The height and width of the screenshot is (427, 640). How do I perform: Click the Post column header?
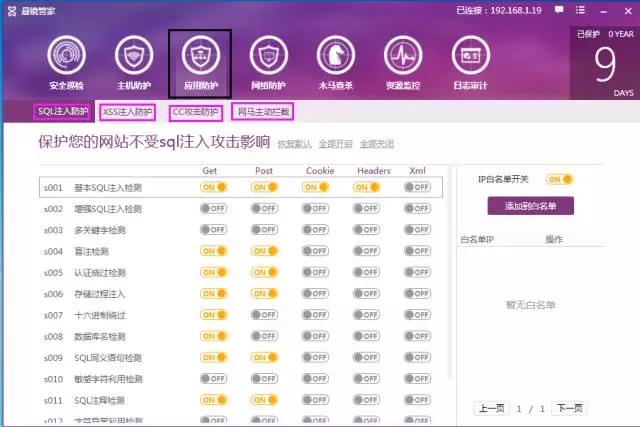[x=264, y=171]
